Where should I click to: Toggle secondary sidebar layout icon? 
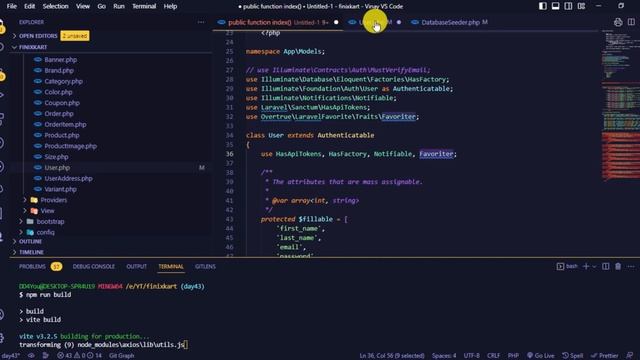pos(568,6)
